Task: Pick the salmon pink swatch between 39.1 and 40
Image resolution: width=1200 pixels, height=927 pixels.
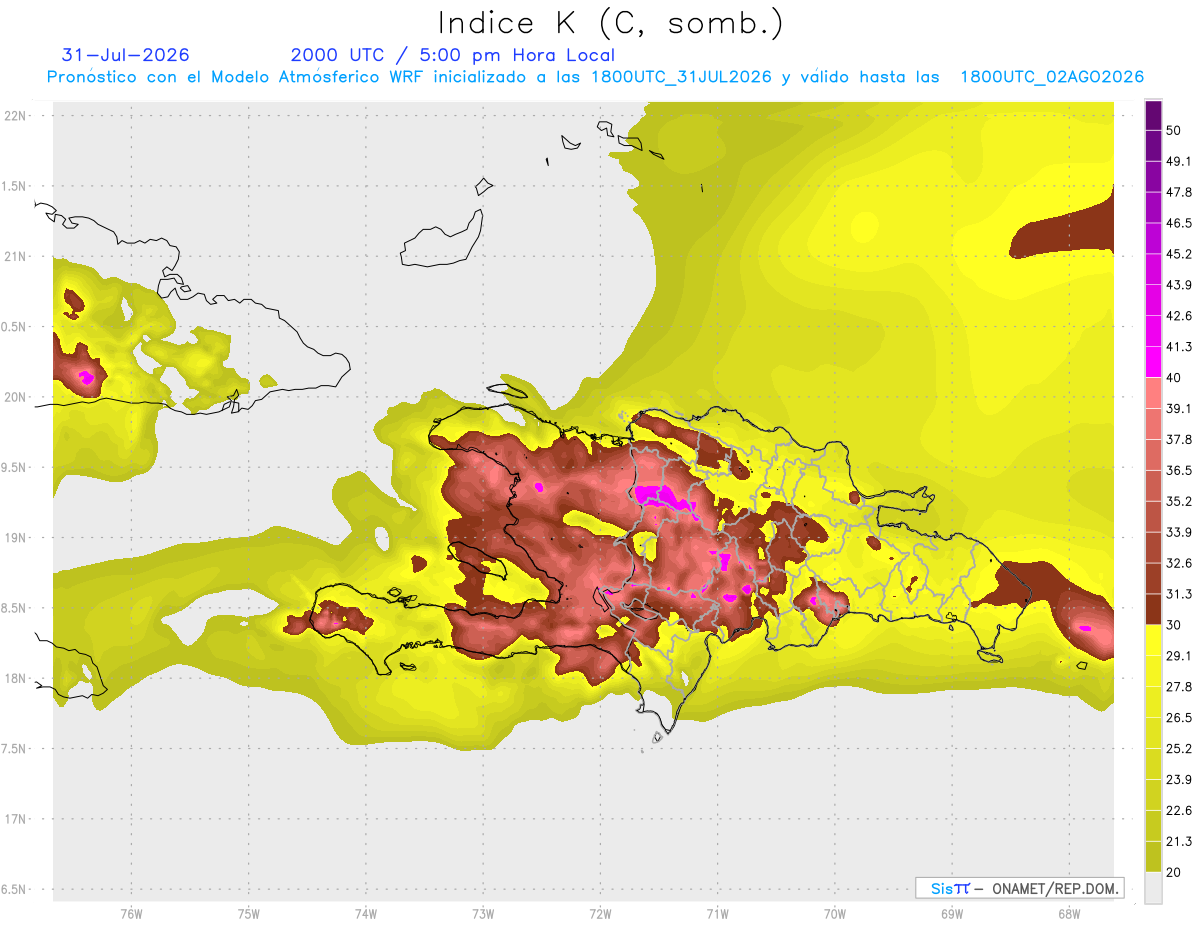Action: 1153,393
